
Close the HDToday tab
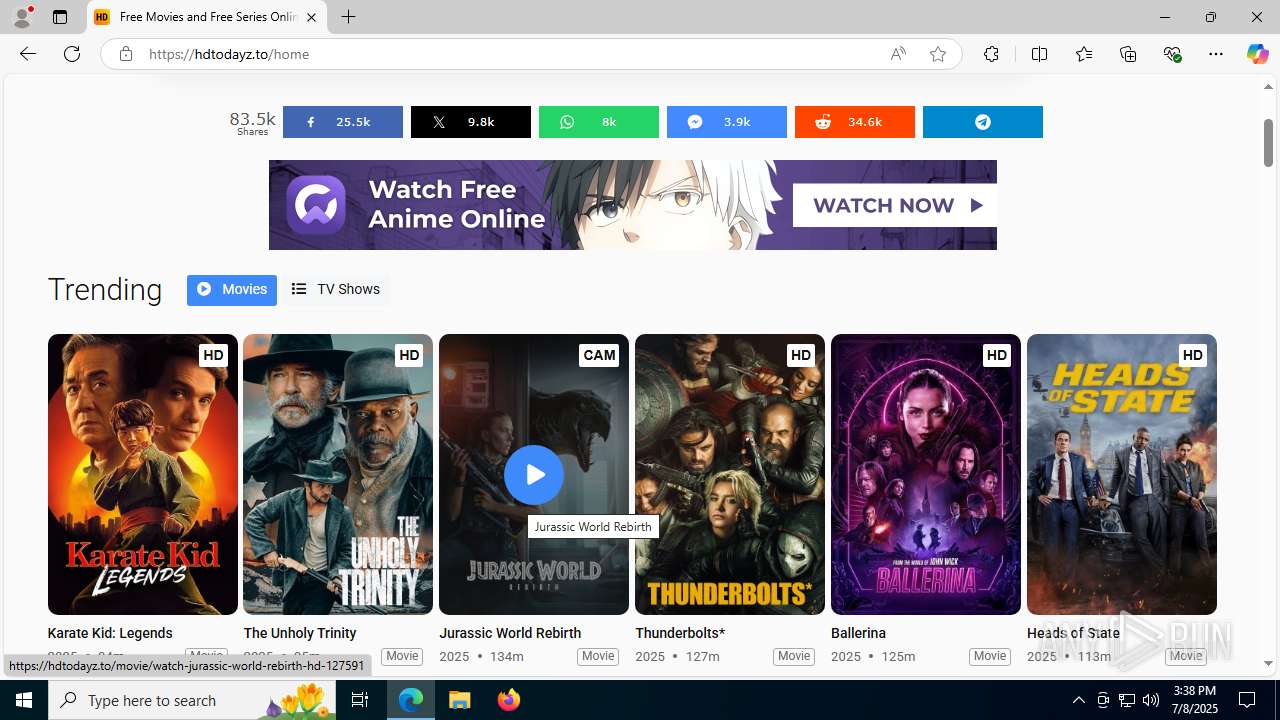point(311,17)
